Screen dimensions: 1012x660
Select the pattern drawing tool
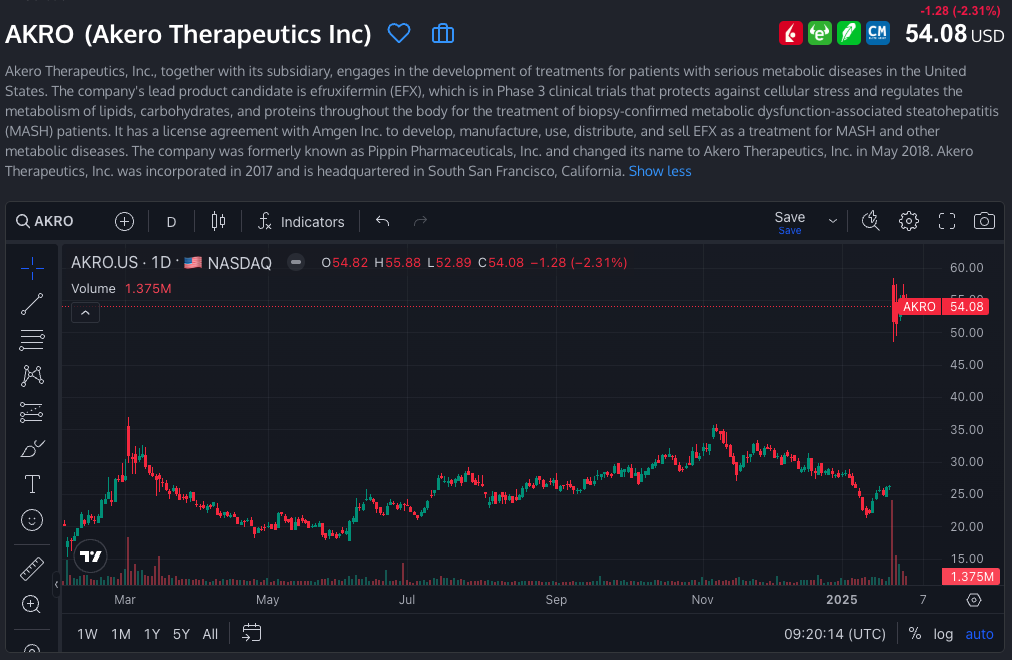coord(32,376)
